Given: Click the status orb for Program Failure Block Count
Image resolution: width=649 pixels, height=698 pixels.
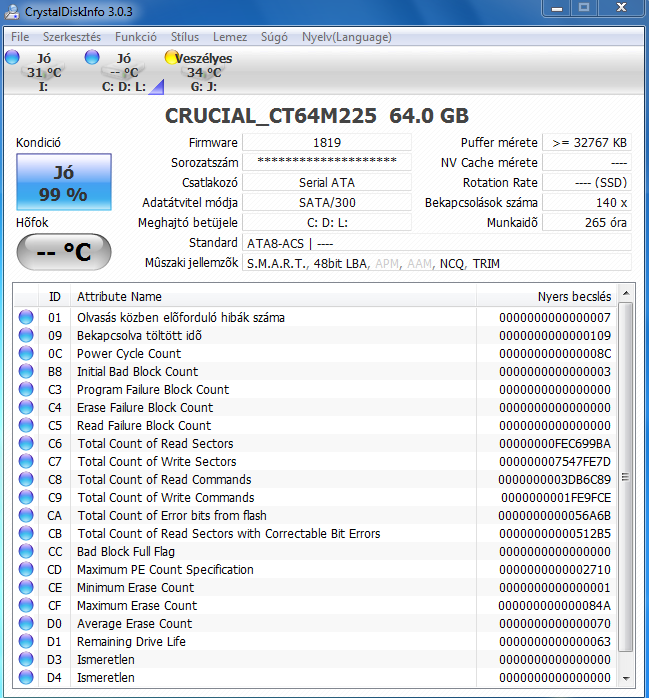Looking at the screenshot, I should (26, 389).
